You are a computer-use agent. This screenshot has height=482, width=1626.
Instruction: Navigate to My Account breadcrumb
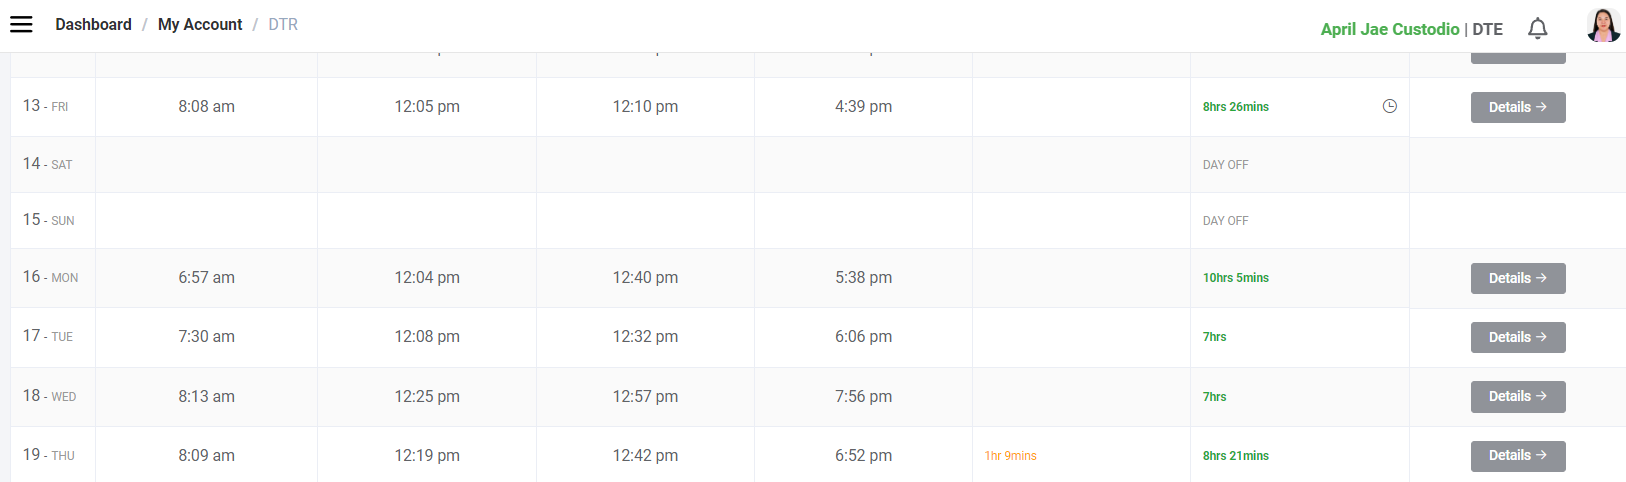pyautogui.click(x=200, y=24)
